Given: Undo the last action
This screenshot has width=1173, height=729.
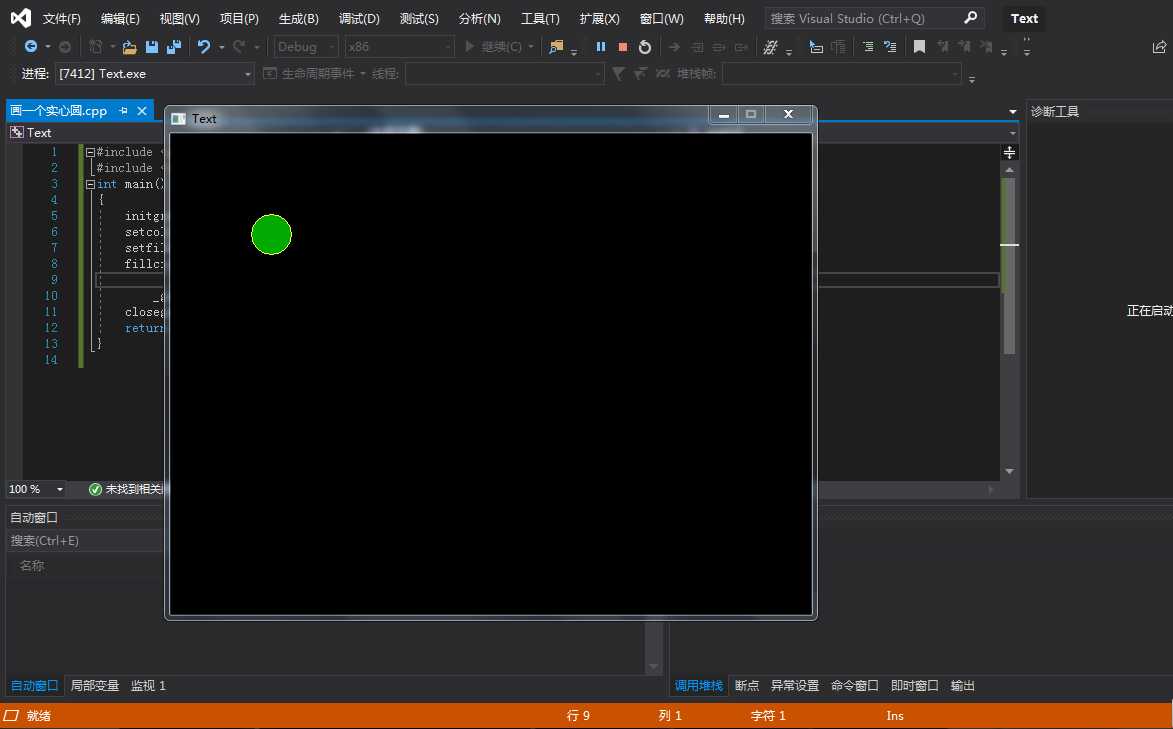Looking at the screenshot, I should coord(203,46).
